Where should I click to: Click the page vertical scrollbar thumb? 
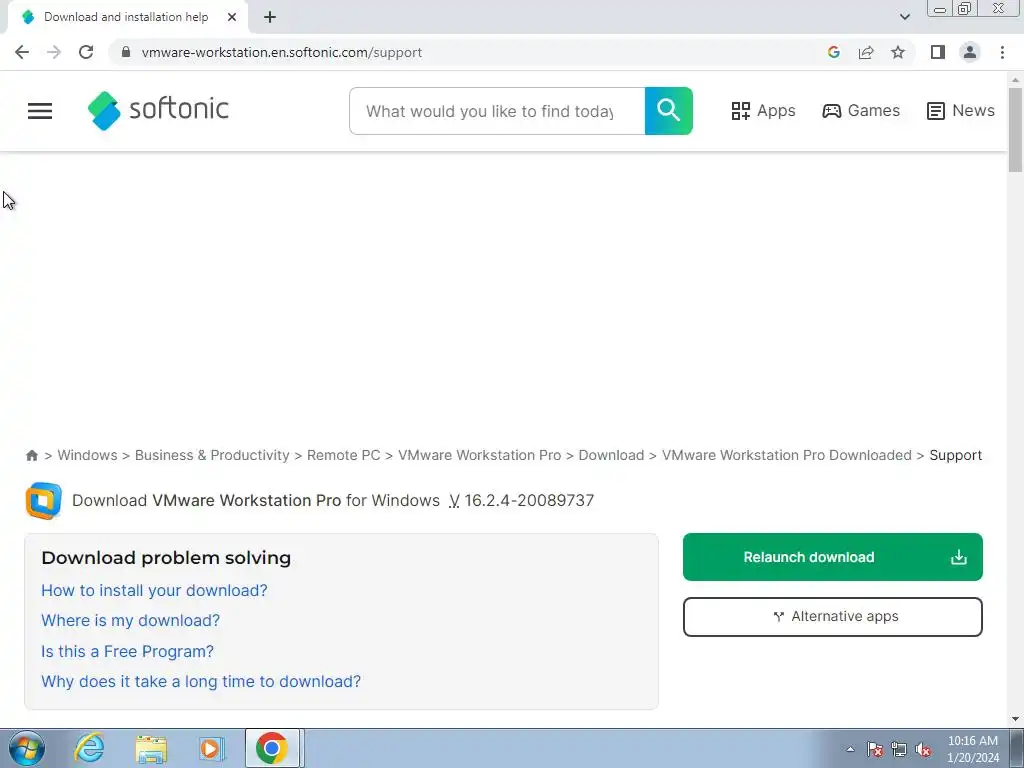coord(1015,129)
